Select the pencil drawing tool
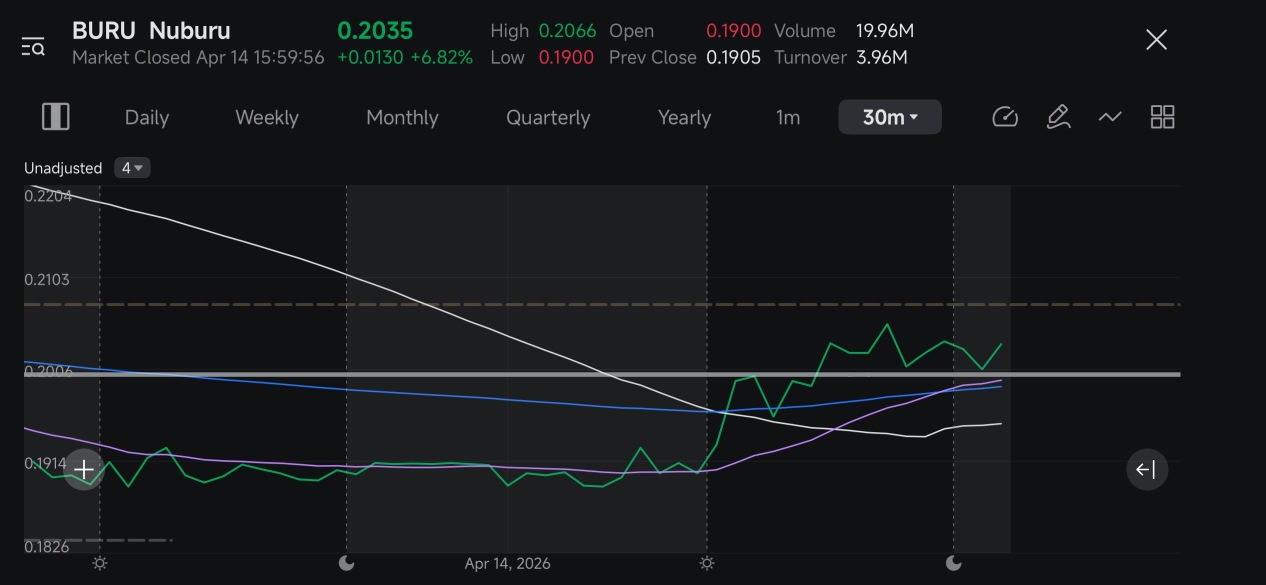 pos(1058,117)
